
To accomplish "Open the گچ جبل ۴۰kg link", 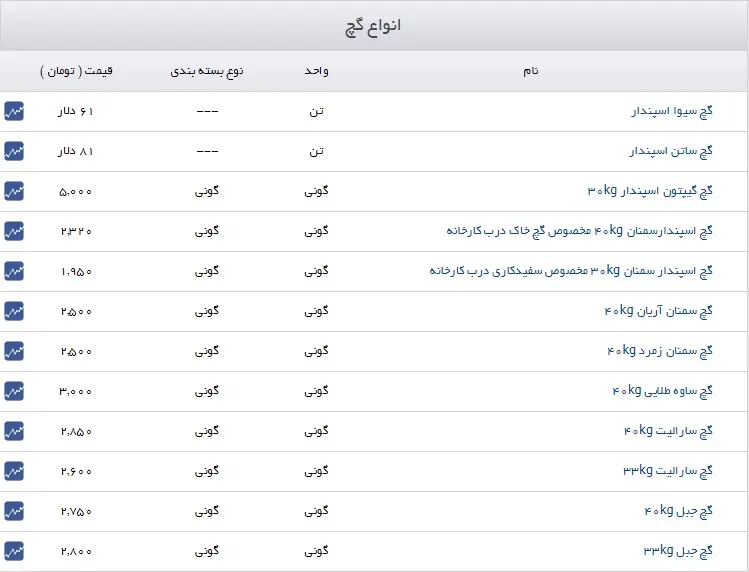I will click(678, 511).
